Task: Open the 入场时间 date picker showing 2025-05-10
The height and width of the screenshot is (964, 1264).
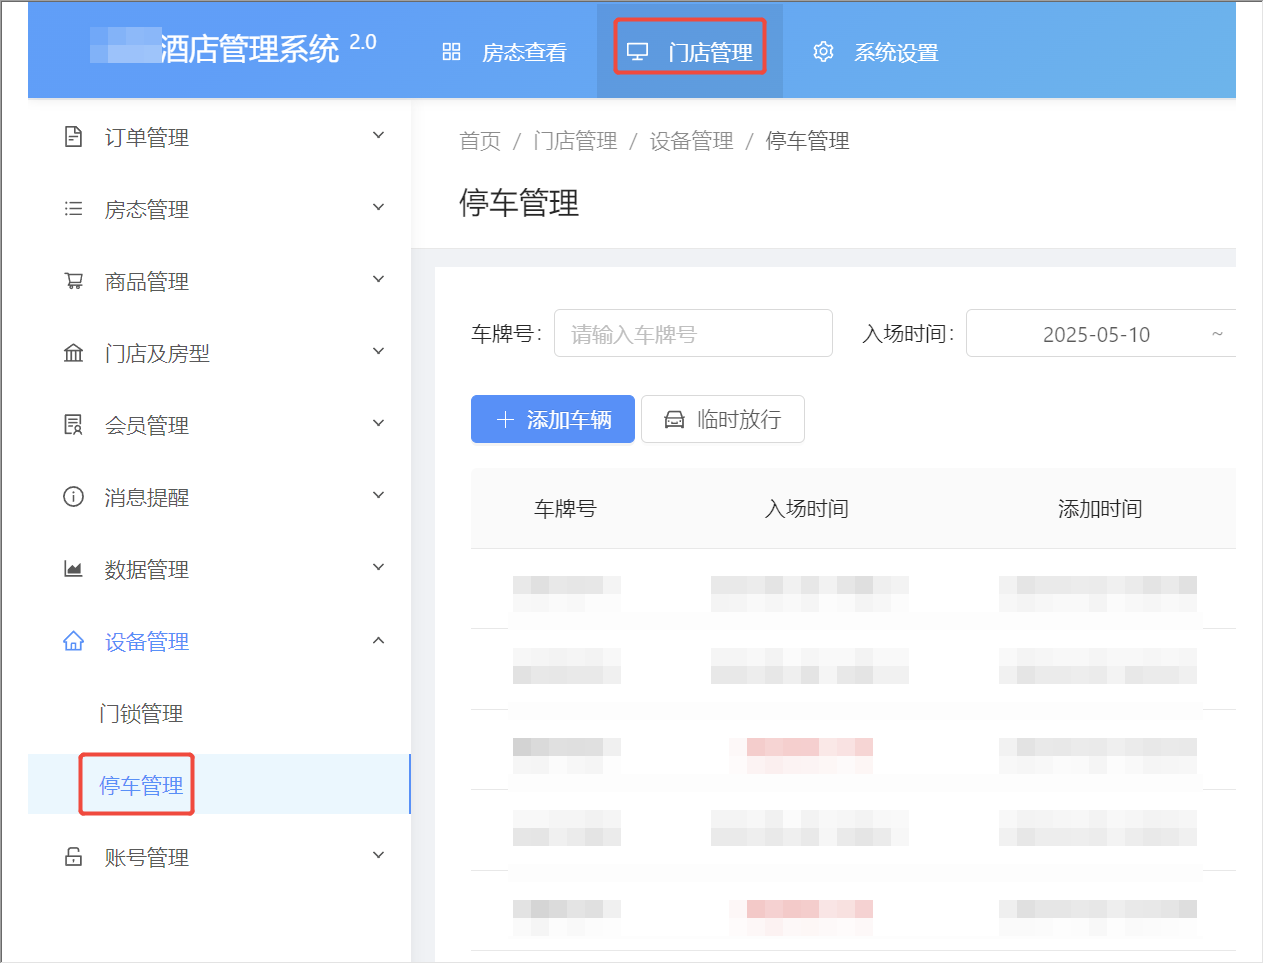Action: [x=1101, y=333]
